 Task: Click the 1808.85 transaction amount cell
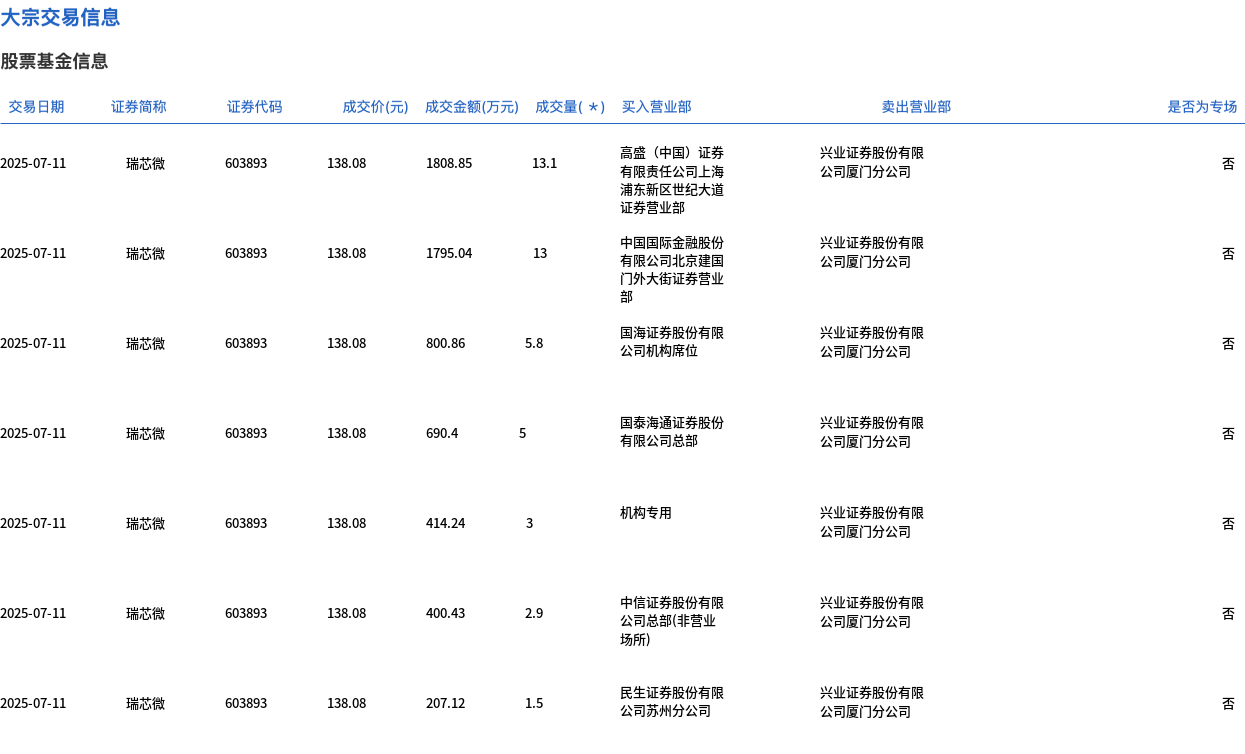(x=449, y=163)
